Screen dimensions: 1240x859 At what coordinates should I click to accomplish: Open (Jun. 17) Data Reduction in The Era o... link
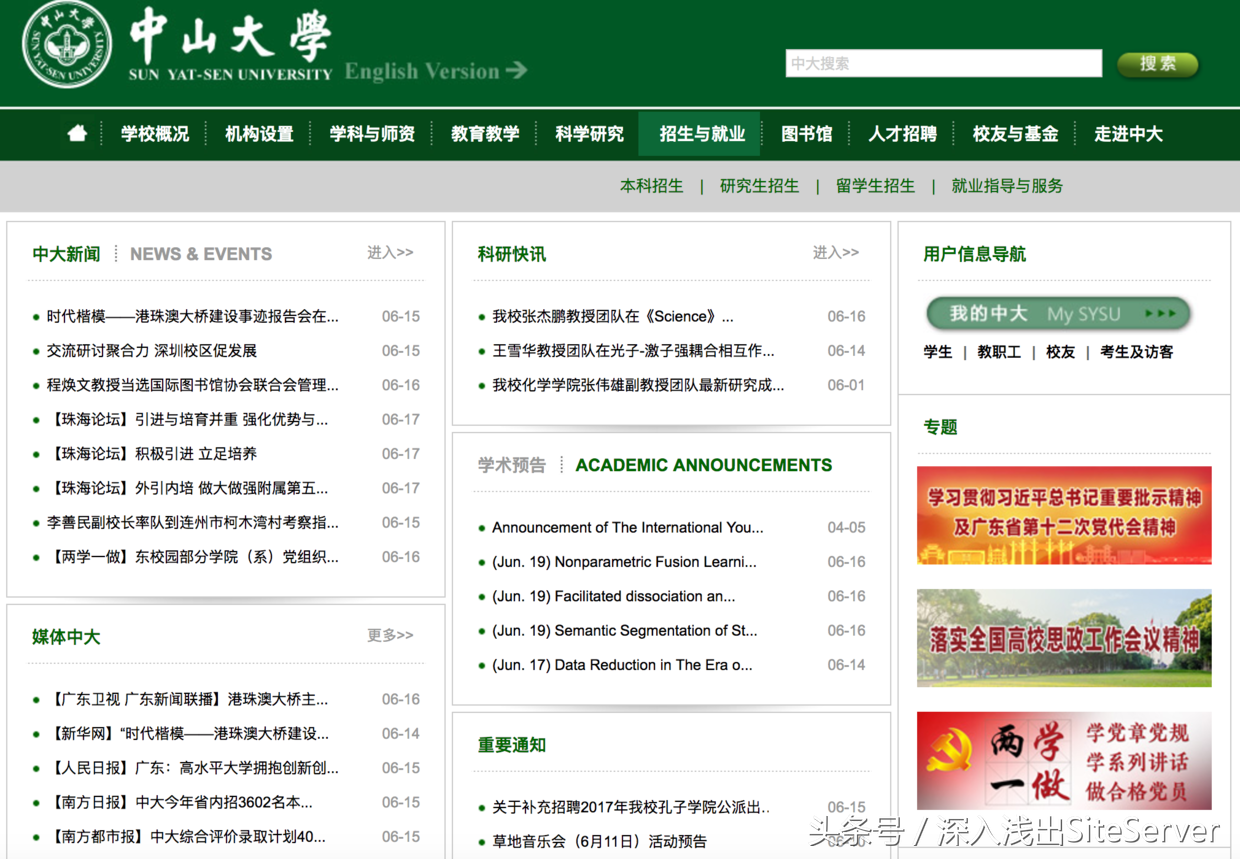click(x=622, y=665)
